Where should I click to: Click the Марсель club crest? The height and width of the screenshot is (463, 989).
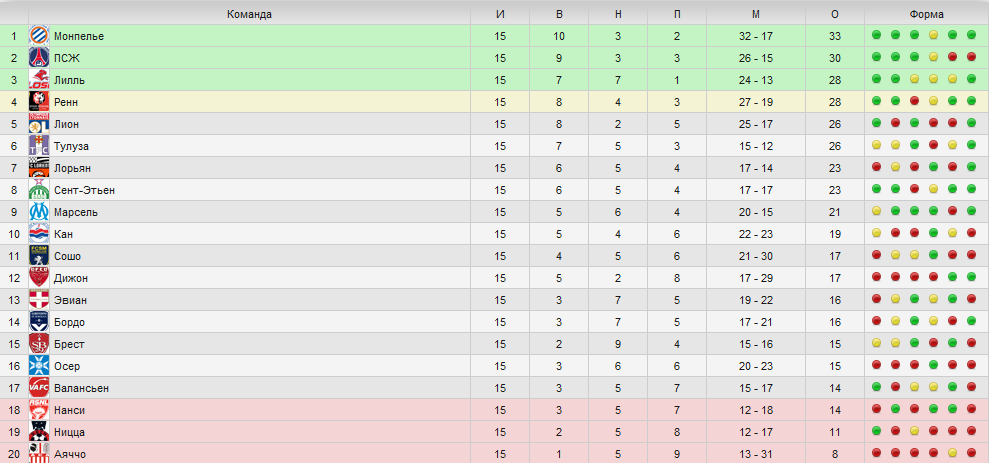pyautogui.click(x=39, y=212)
